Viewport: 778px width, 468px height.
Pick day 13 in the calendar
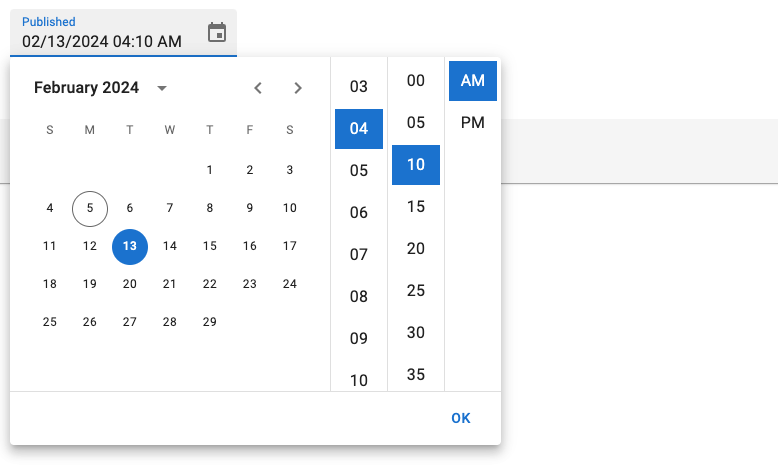pyautogui.click(x=130, y=246)
